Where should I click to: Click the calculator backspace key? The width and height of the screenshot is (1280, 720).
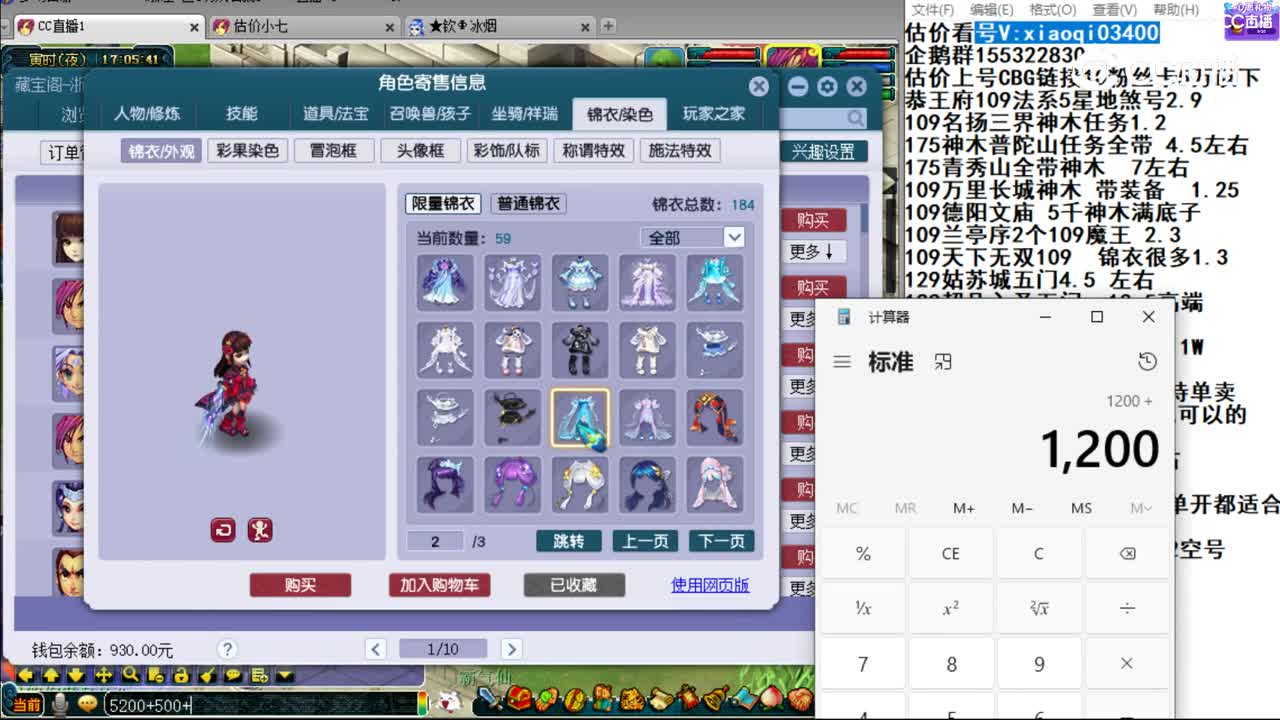tap(1127, 553)
